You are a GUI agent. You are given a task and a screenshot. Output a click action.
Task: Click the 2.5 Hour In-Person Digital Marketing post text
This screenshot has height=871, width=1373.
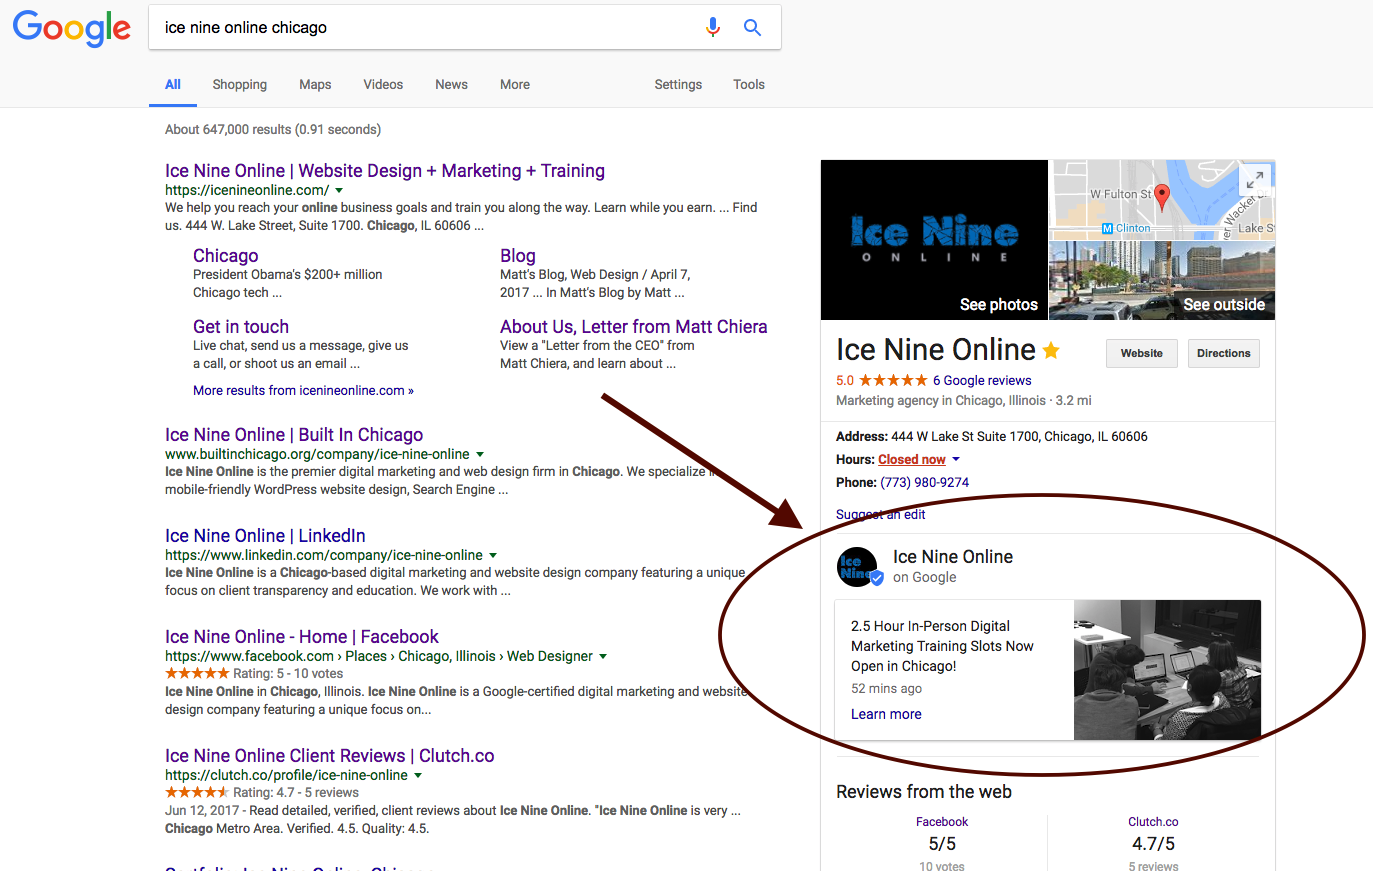tap(942, 646)
